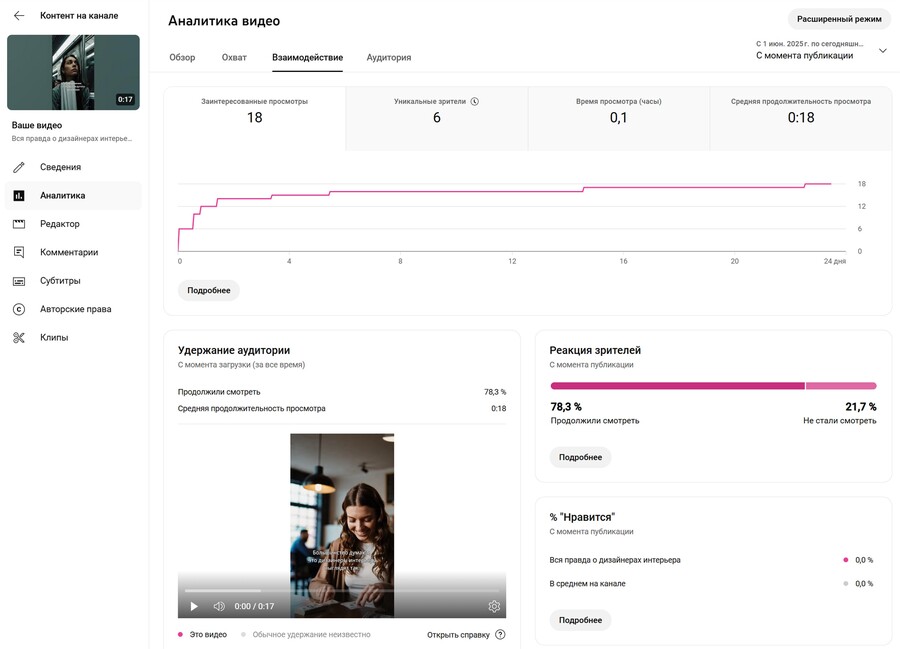This screenshot has width=900, height=649.
Task: Click the Комментарии icon in sidebar
Action: [19, 252]
